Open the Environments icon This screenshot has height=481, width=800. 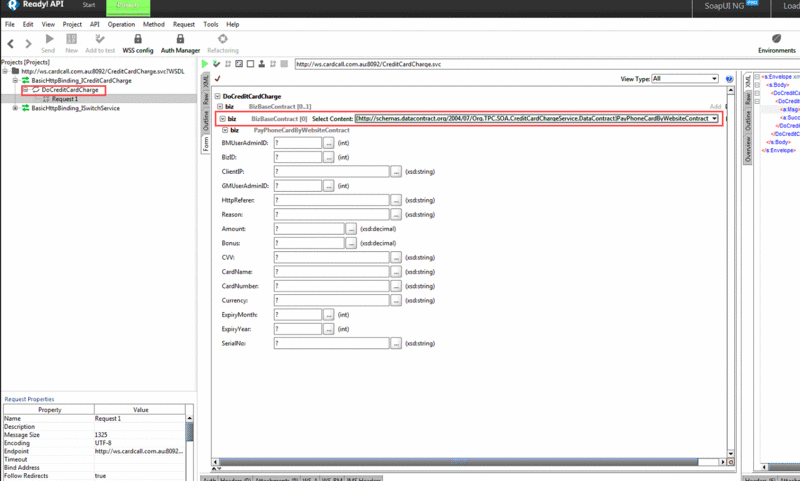(777, 40)
